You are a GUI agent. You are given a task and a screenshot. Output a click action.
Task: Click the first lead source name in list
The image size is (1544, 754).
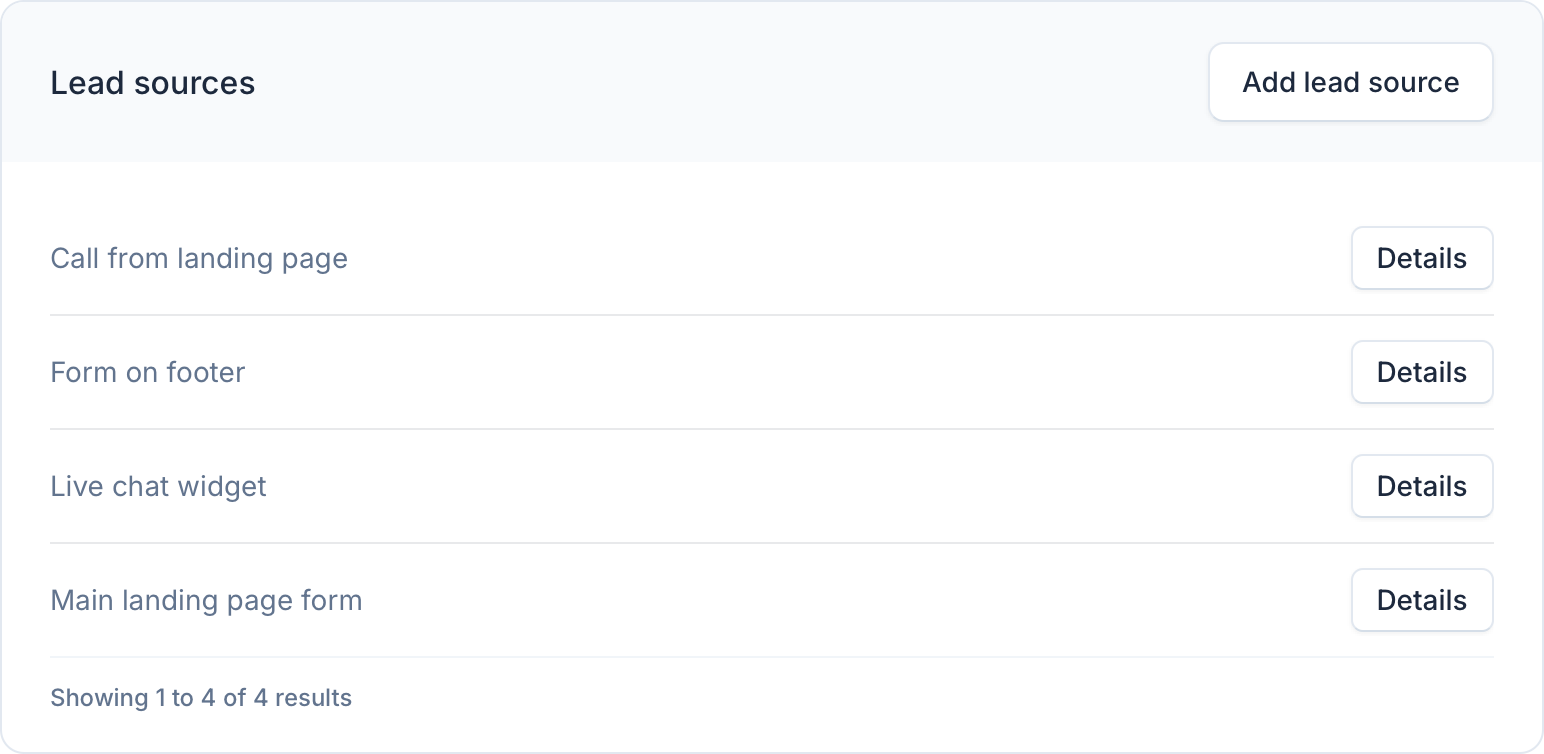[199, 258]
